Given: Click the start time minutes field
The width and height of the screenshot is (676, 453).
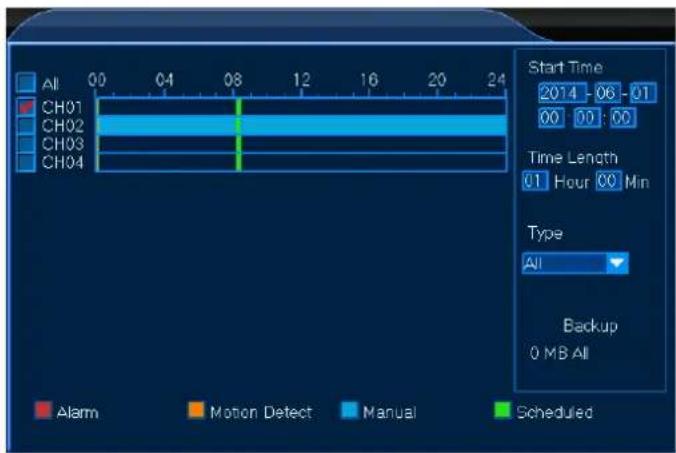Looking at the screenshot, I should tap(587, 118).
